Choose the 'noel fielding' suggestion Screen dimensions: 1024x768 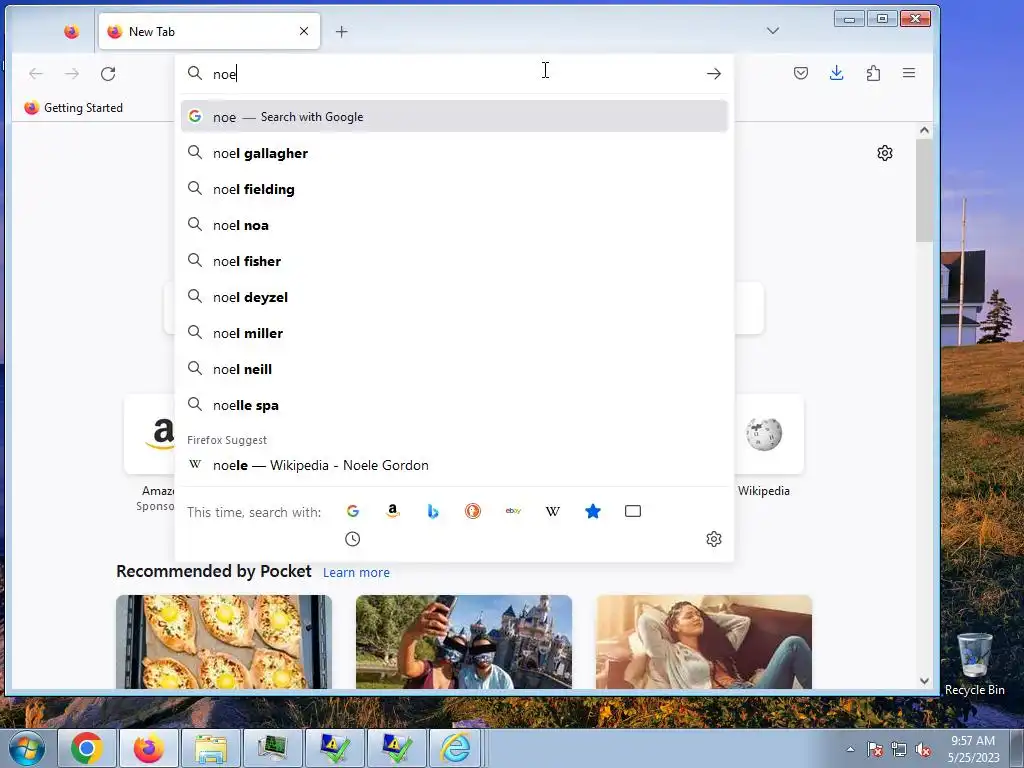click(455, 189)
